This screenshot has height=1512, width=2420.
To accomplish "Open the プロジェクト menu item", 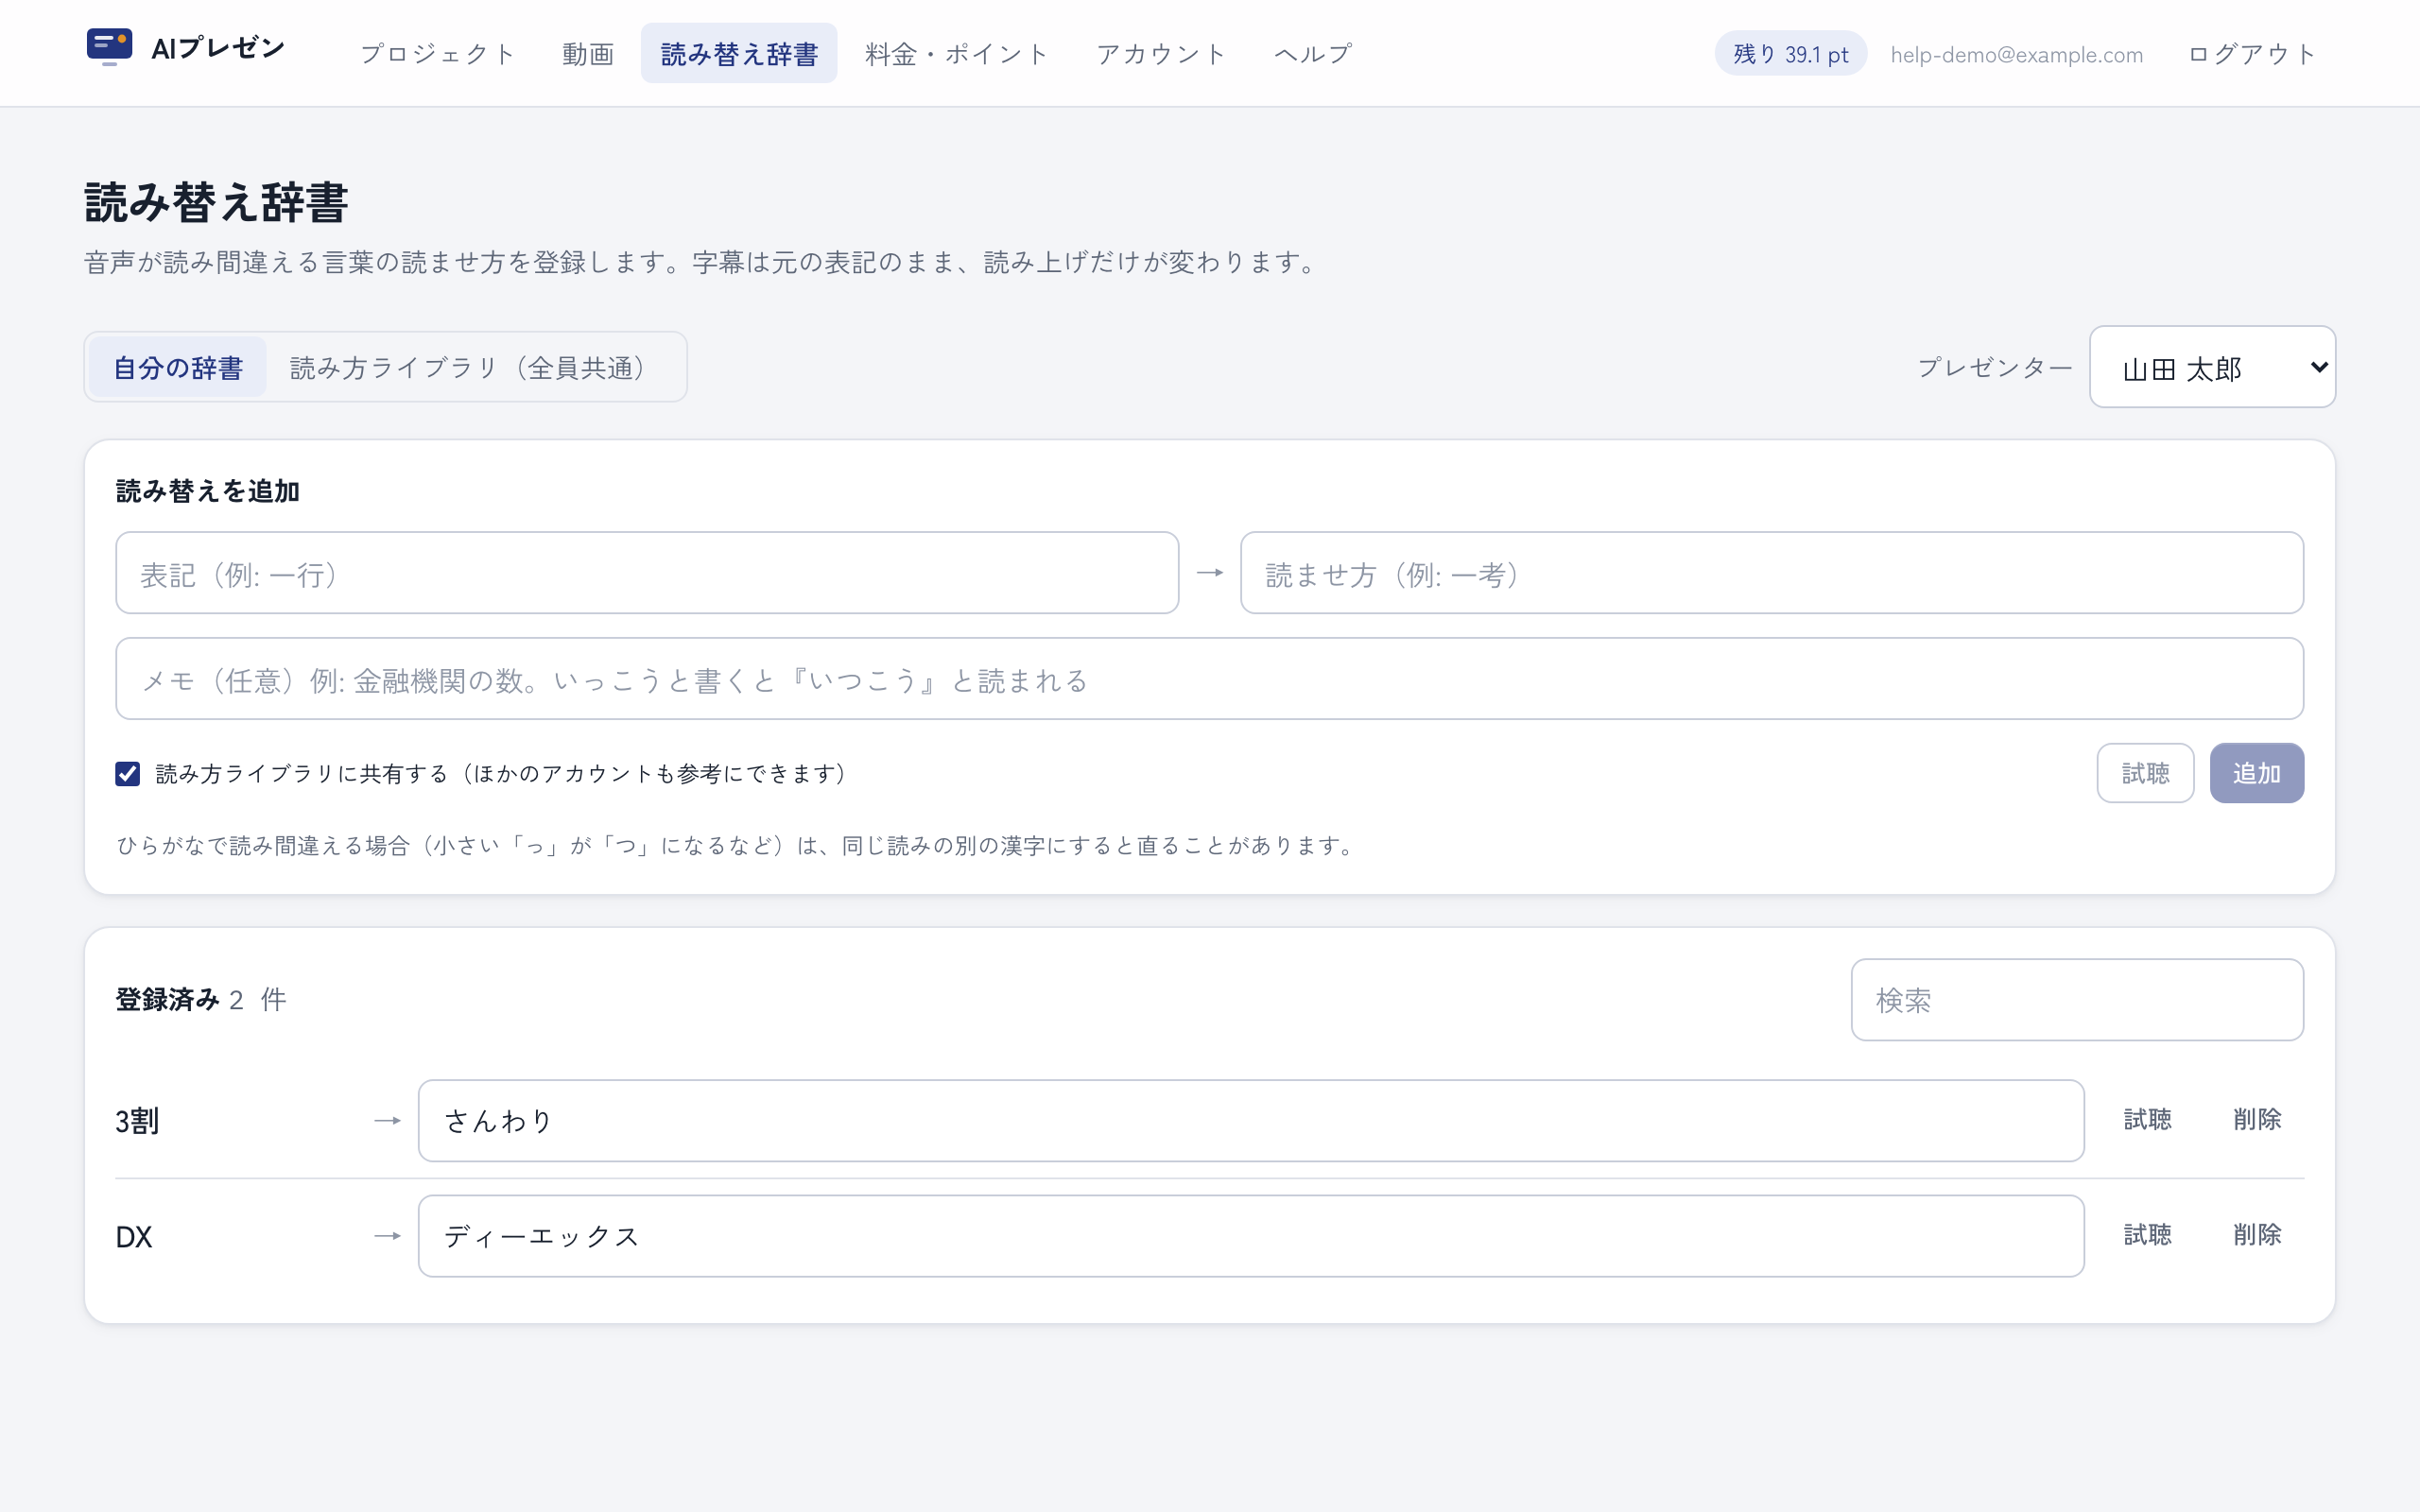I will (438, 54).
